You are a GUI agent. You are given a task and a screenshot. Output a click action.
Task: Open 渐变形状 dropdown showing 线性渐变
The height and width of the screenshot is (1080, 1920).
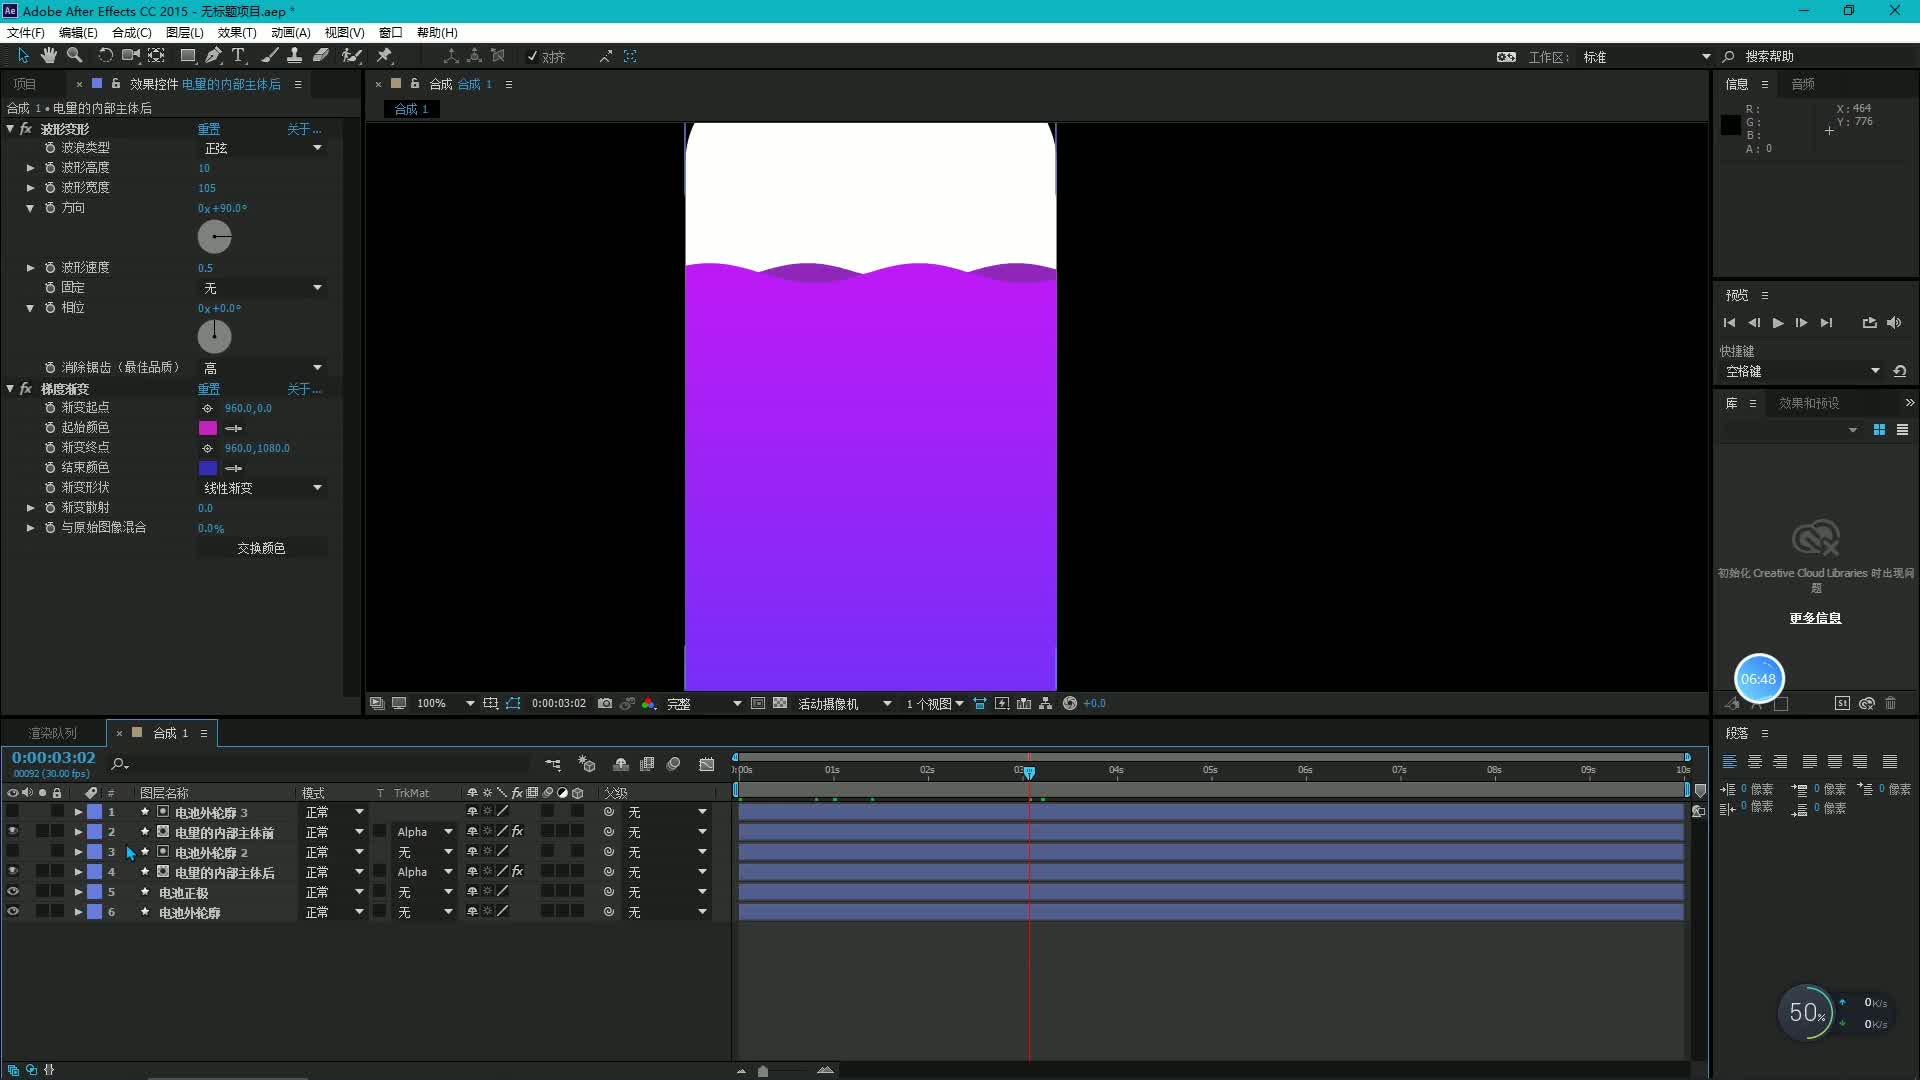(x=262, y=488)
